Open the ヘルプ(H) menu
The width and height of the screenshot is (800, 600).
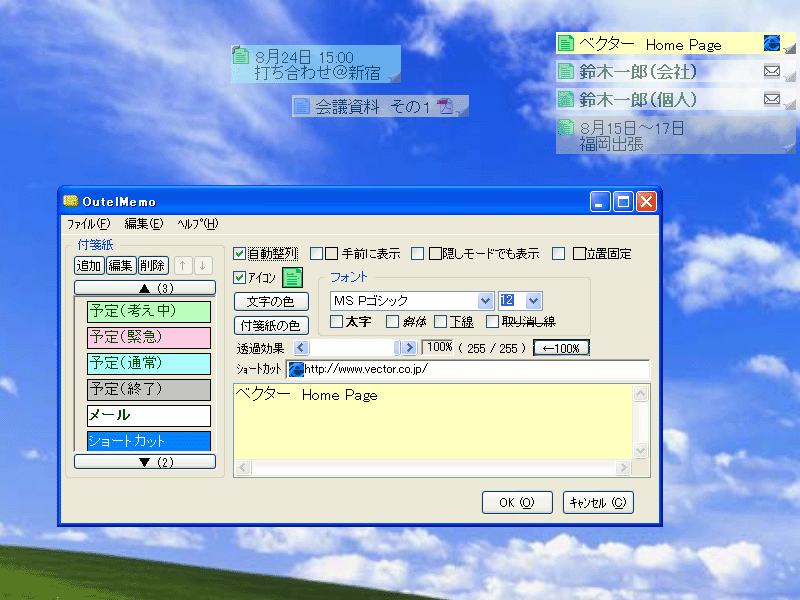click(x=197, y=223)
